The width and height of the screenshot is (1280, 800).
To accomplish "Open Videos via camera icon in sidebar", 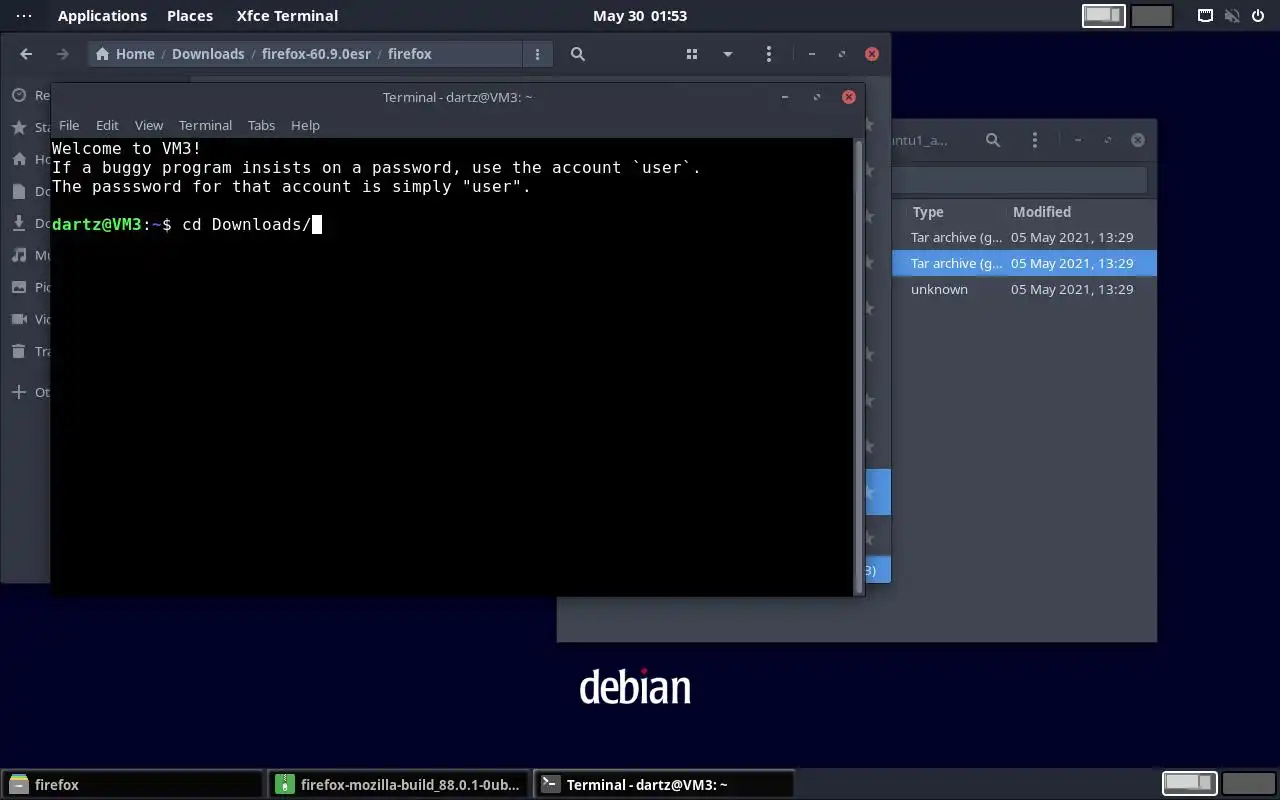I will [19, 319].
